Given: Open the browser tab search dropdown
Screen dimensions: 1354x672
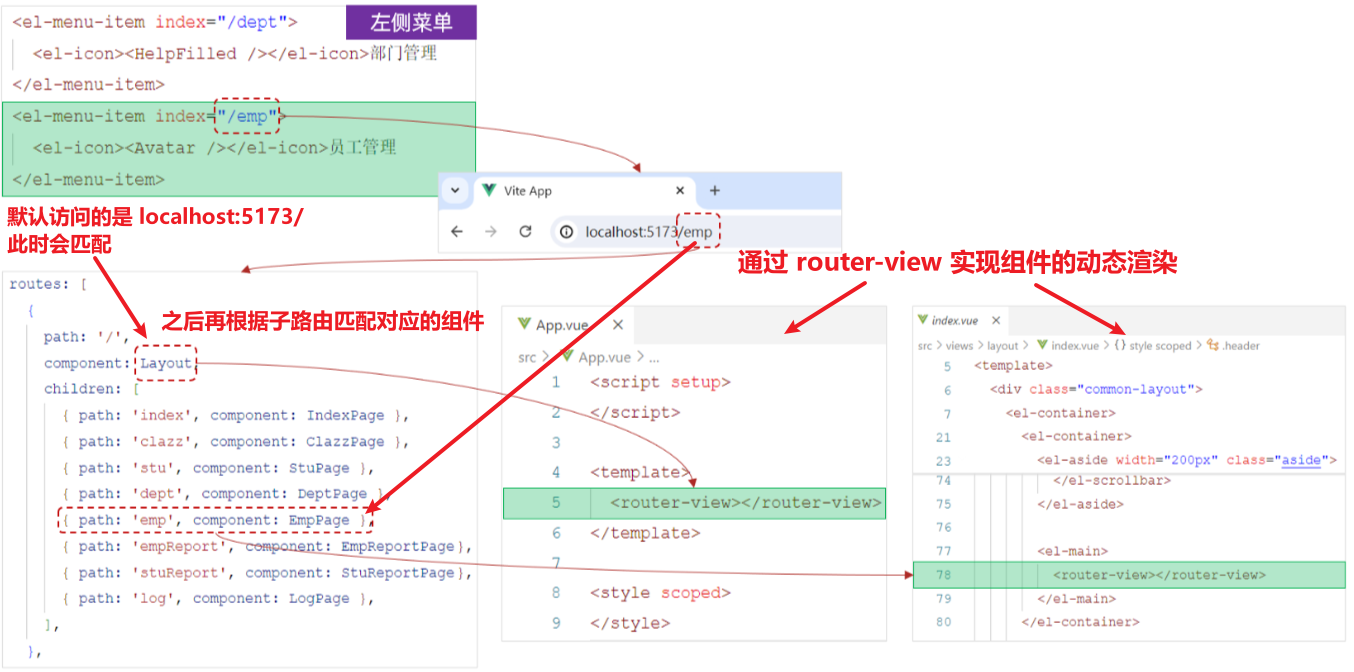Looking at the screenshot, I should pyautogui.click(x=454, y=191).
